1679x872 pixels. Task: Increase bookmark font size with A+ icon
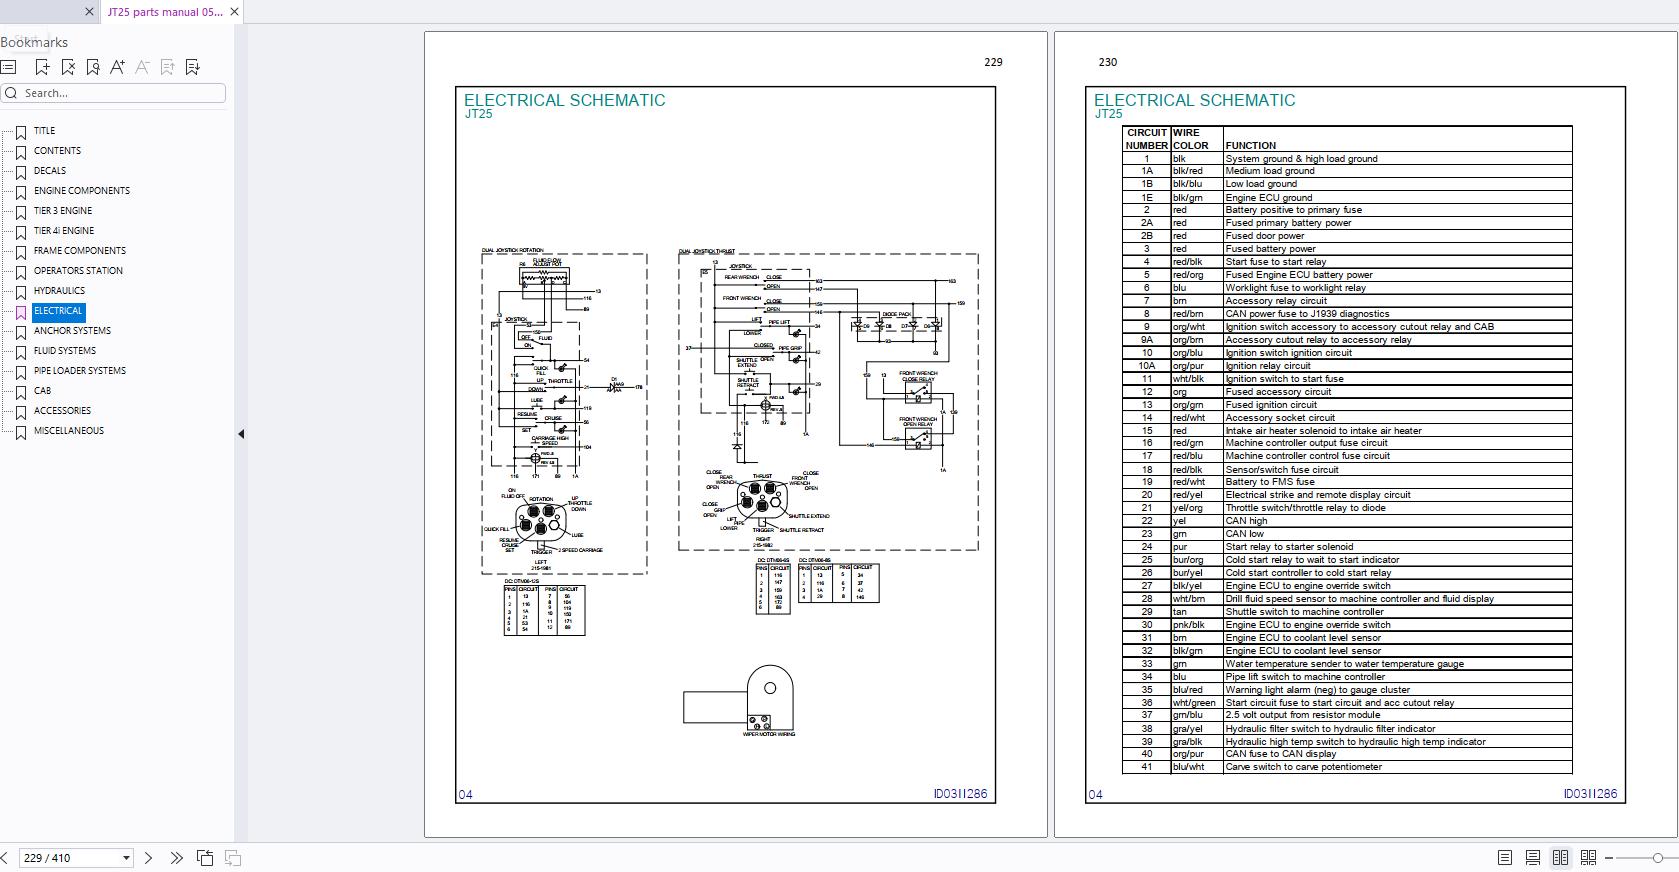click(118, 67)
